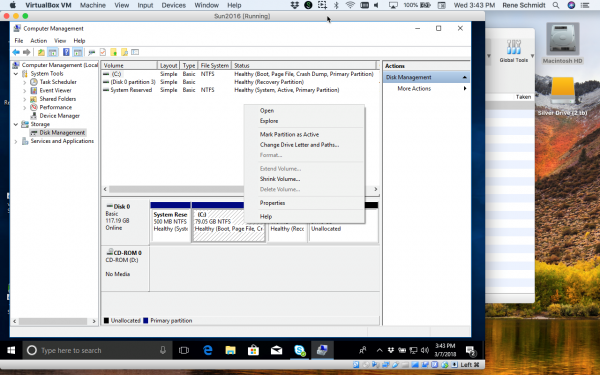The height and width of the screenshot is (375, 600).
Task: Click the tree pane scrollbar right arrow
Action: tap(94, 321)
